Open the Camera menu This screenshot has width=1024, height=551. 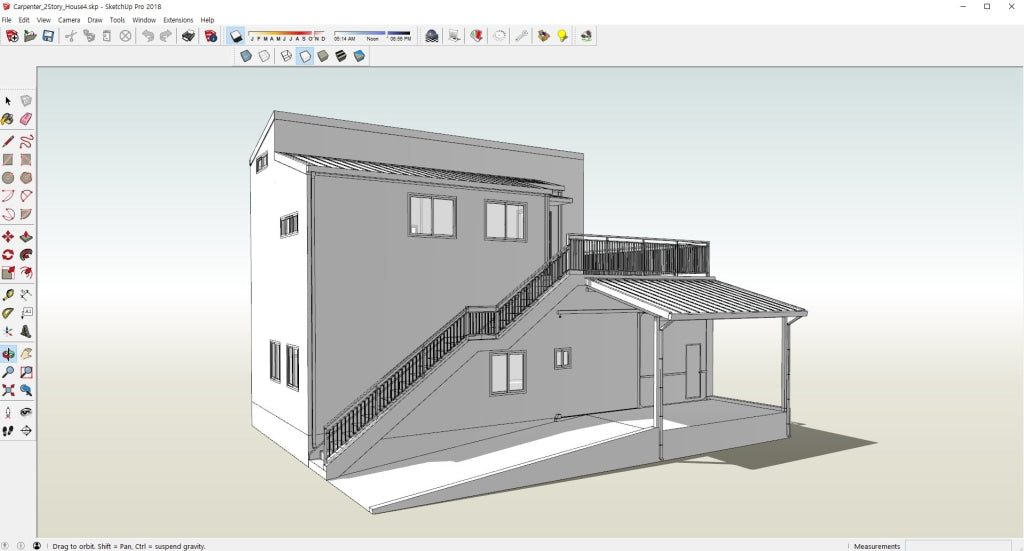click(69, 20)
